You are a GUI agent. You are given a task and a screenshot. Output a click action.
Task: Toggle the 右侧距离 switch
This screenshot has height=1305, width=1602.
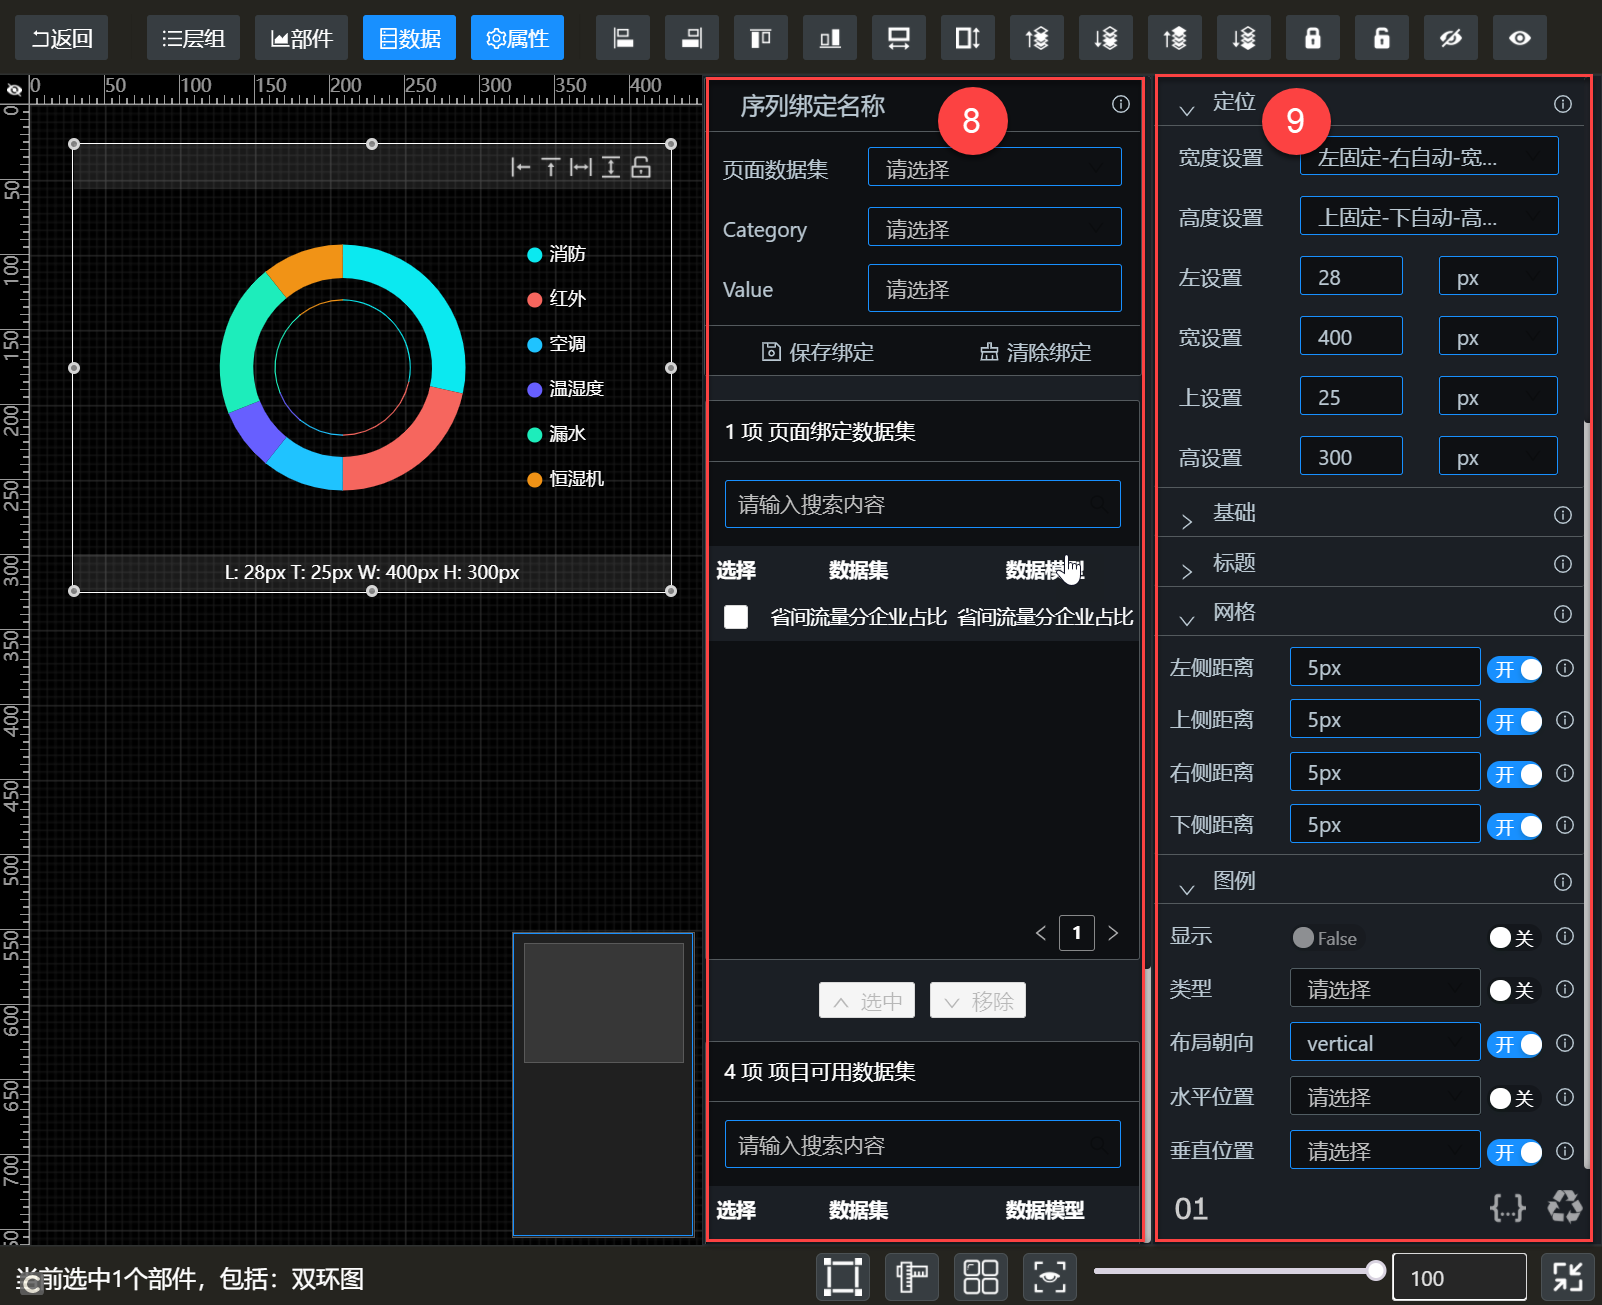click(1515, 774)
